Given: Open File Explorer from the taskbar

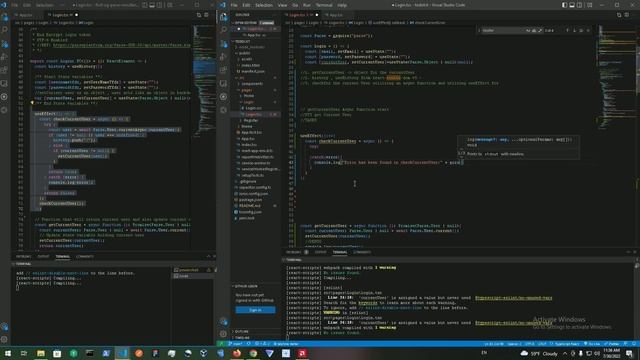Looking at the screenshot, I should (x=41, y=353).
